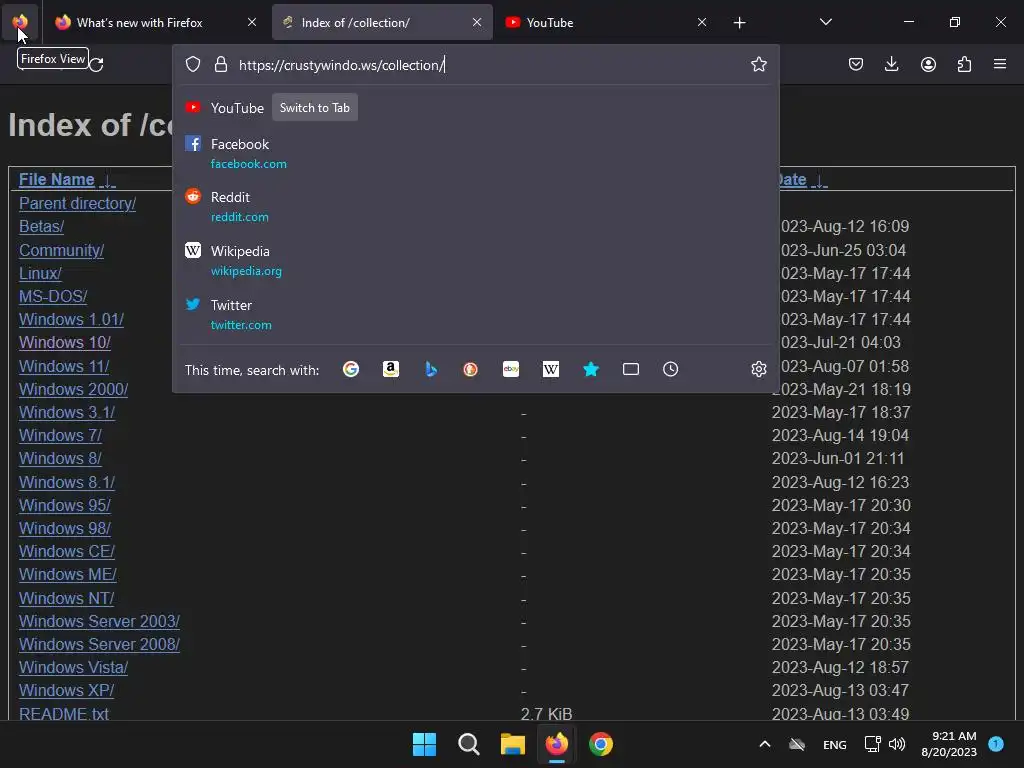The image size is (1024, 768).
Task: Open Google Chrome from taskbar
Action: point(601,744)
